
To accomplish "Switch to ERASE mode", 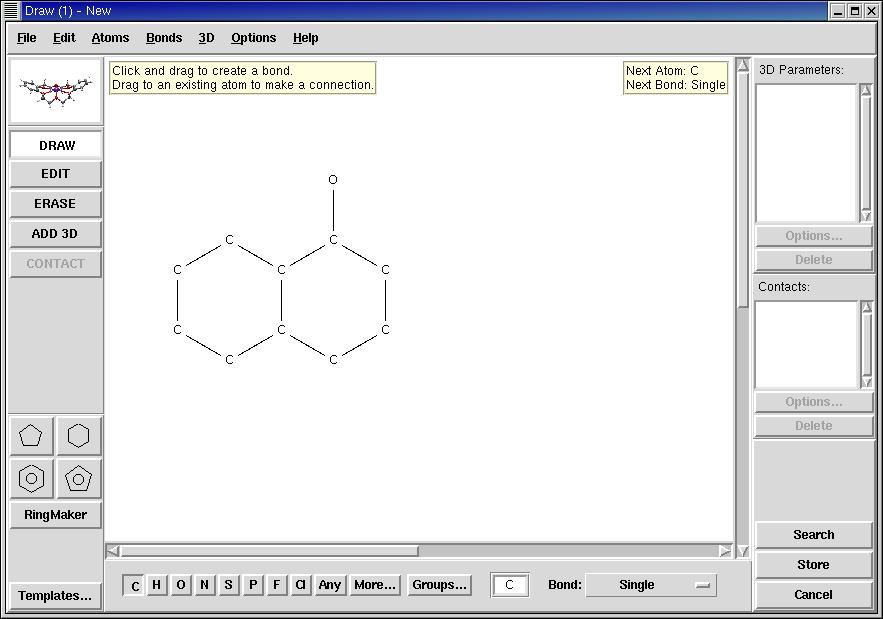I will [x=55, y=203].
